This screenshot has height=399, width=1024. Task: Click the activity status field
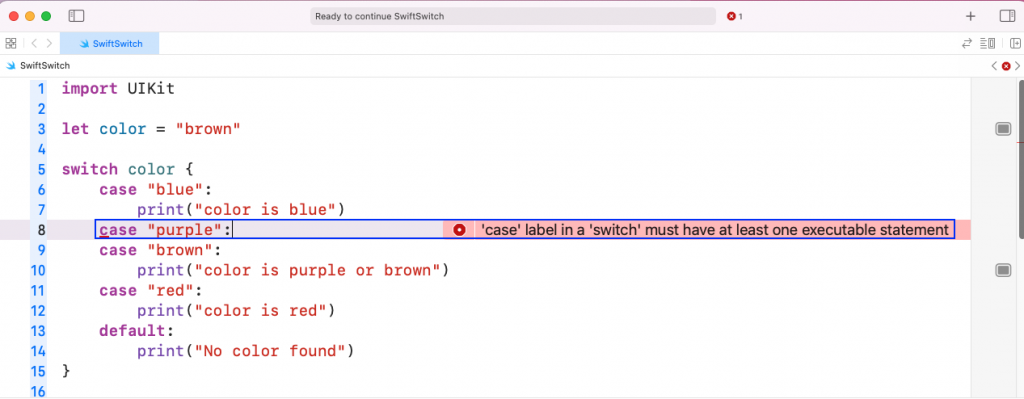click(x=513, y=16)
